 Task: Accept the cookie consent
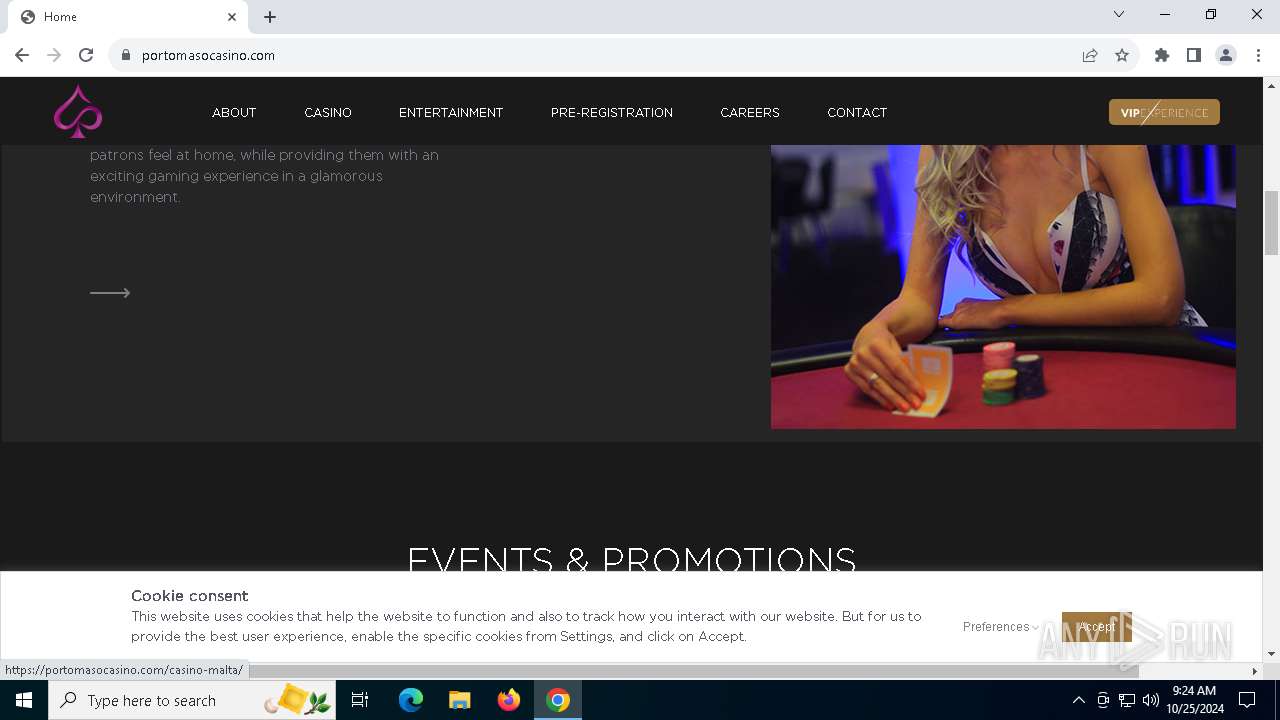pos(1096,627)
